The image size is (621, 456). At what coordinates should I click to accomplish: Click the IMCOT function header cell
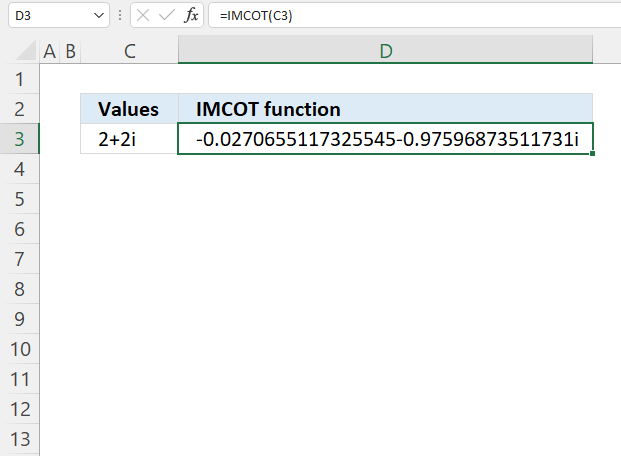(385, 109)
